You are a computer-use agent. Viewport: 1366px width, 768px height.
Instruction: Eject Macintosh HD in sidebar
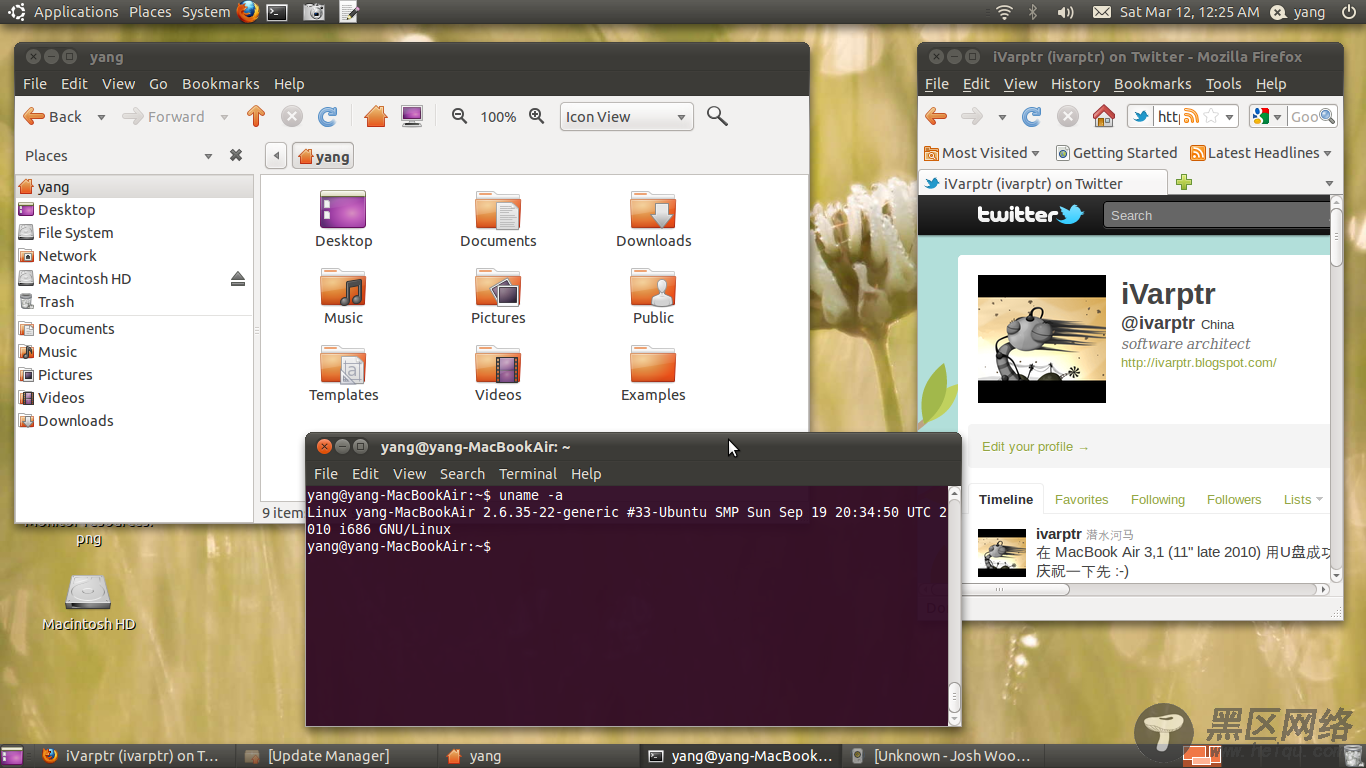[237, 279]
